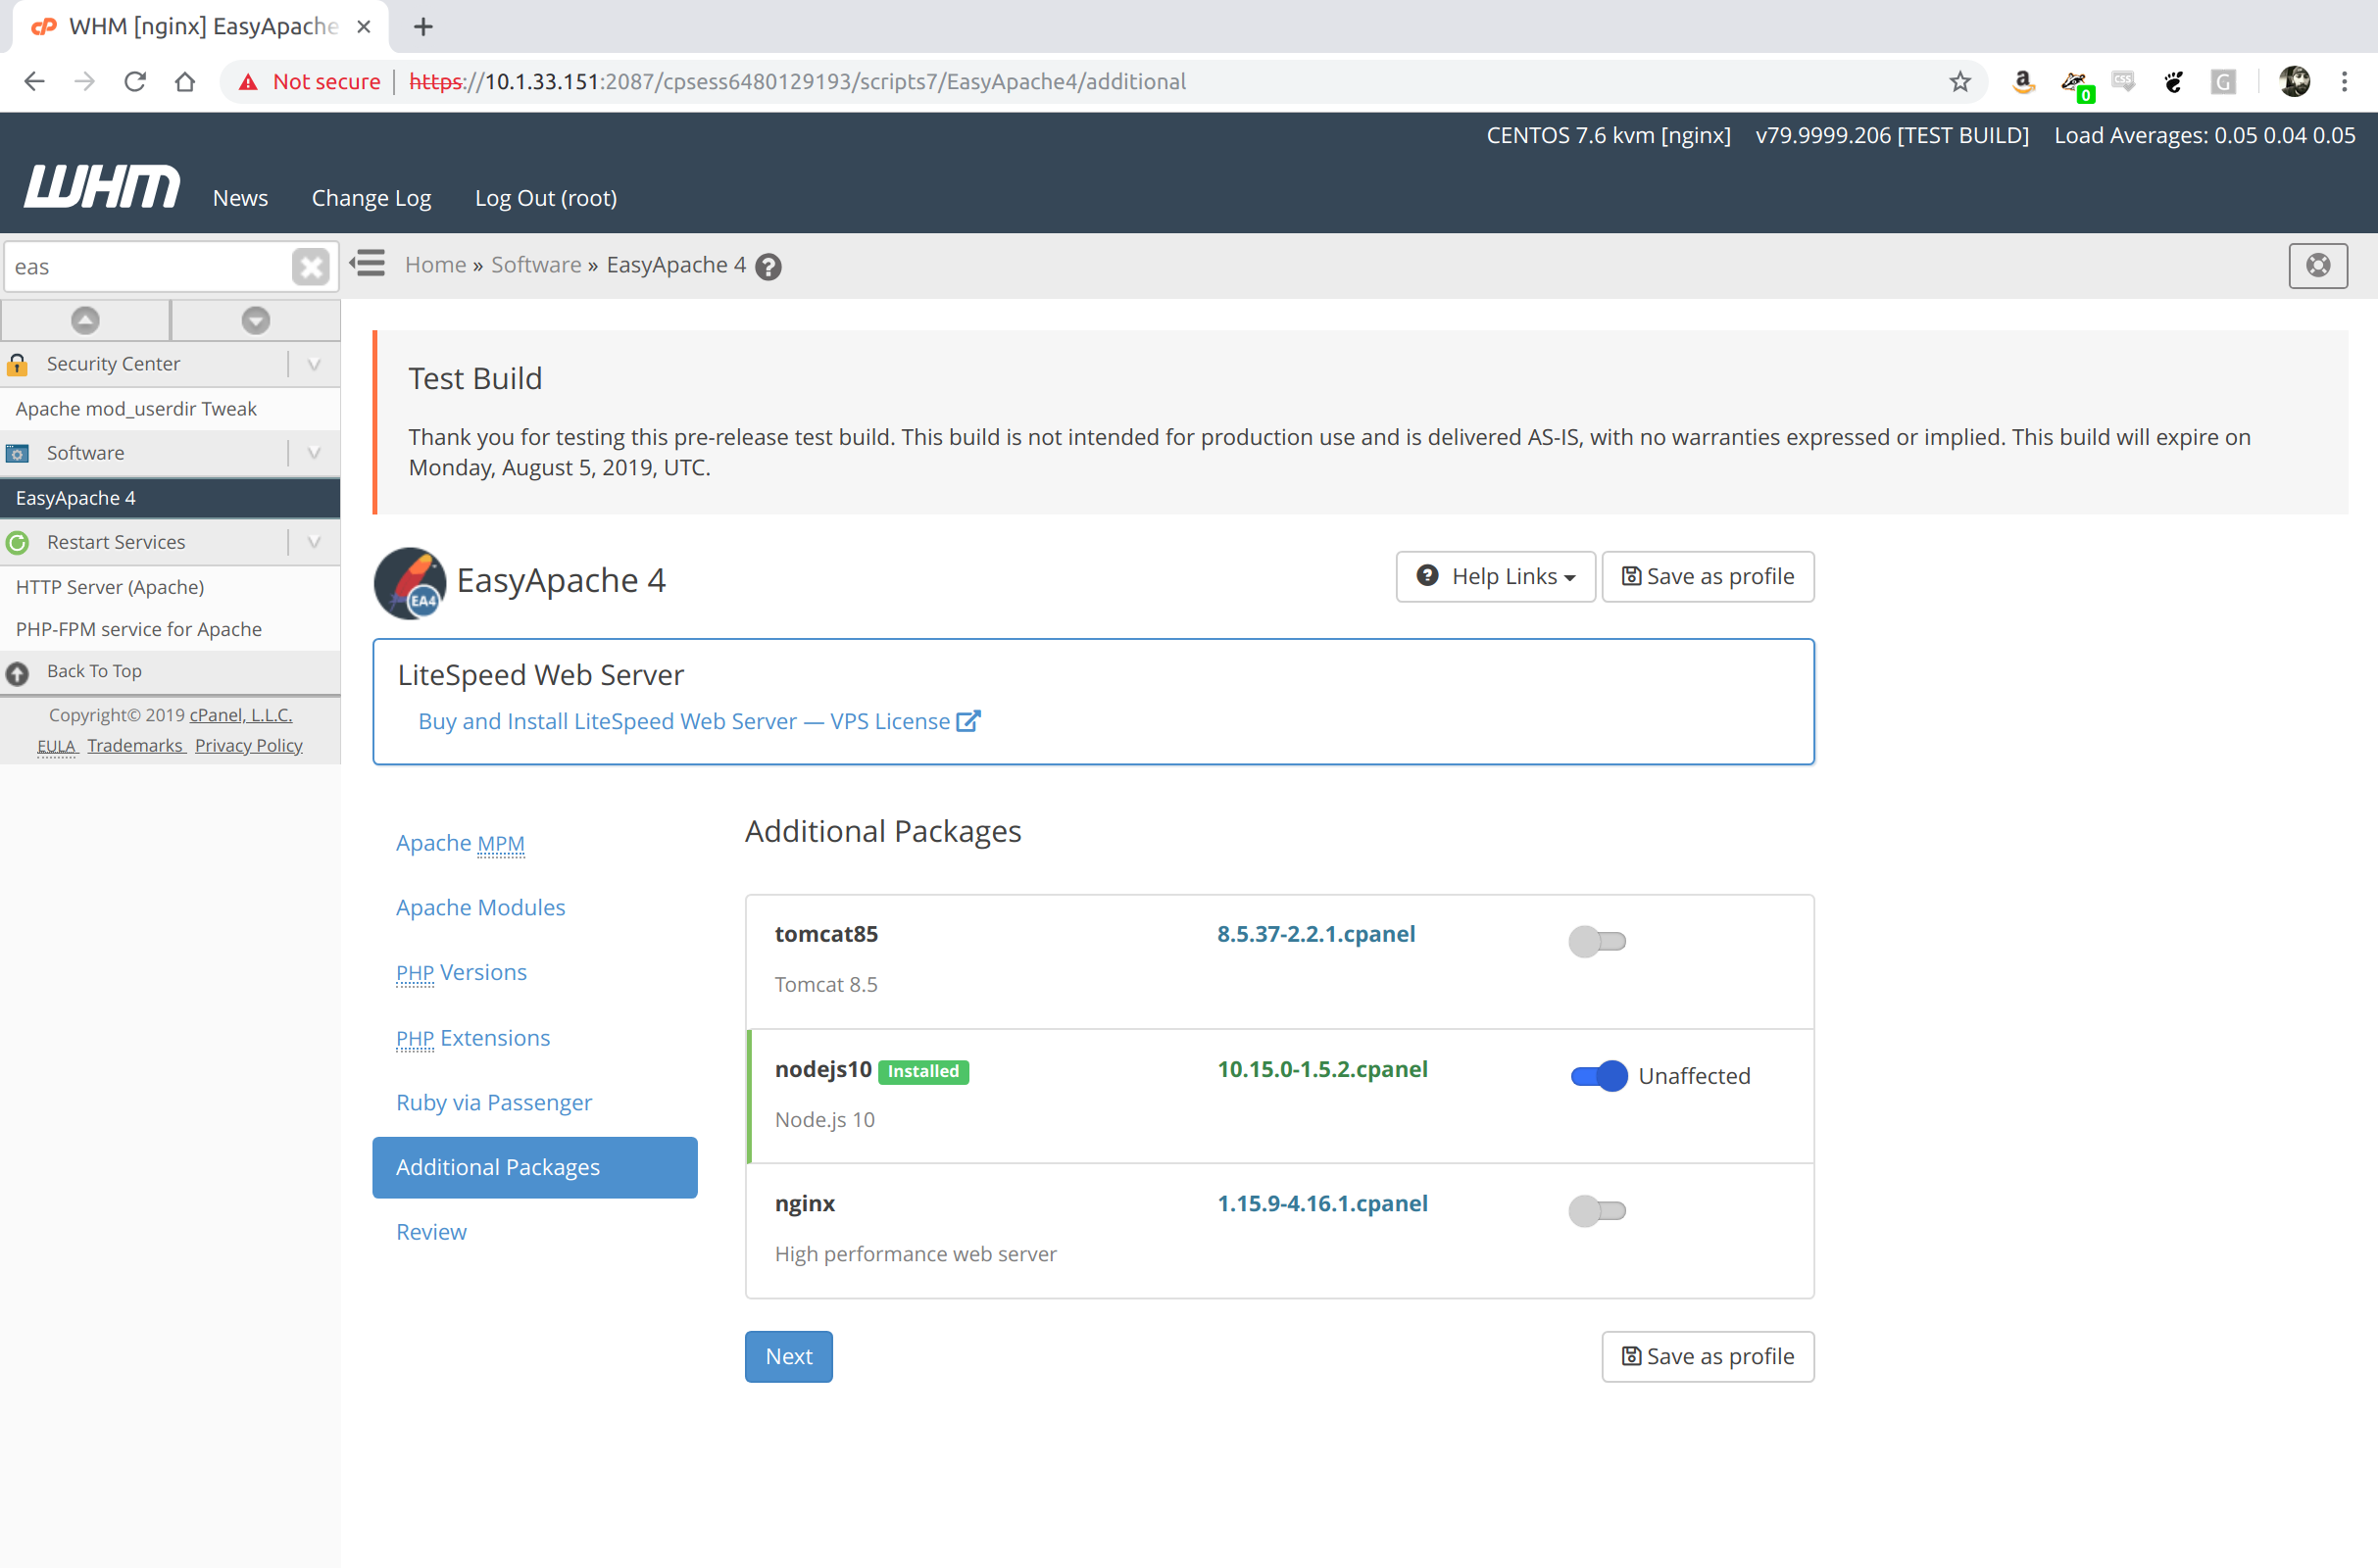2378x1568 pixels.
Task: Click the Next button
Action: (788, 1357)
